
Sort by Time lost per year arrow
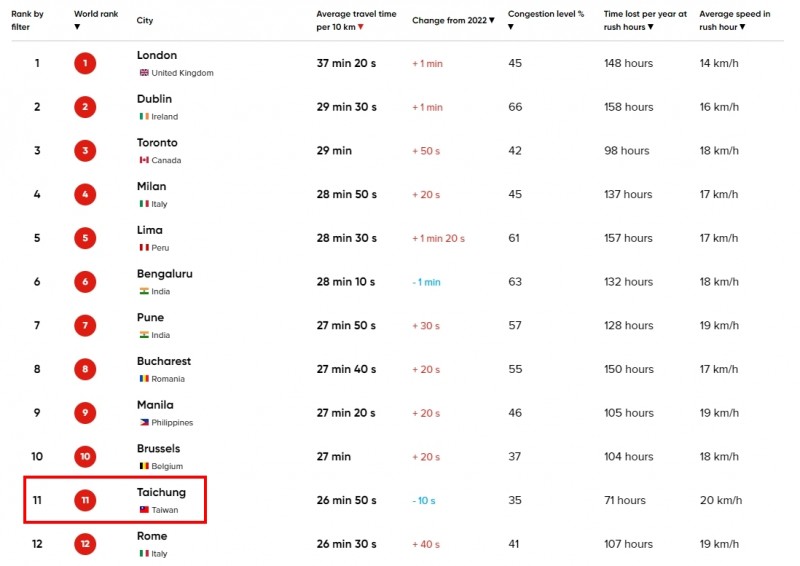click(651, 27)
